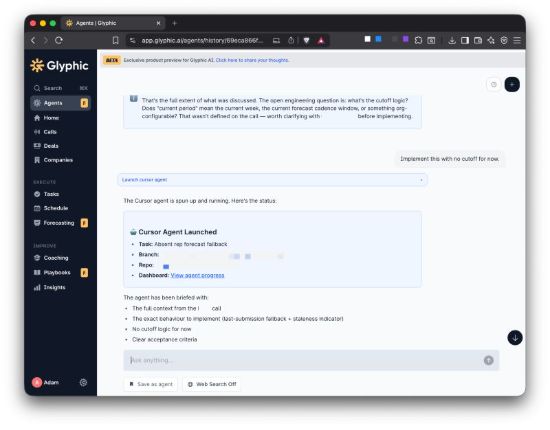Jump to bottom with down-arrow button
Viewport: 550px width, 430px height.
pyautogui.click(x=515, y=338)
